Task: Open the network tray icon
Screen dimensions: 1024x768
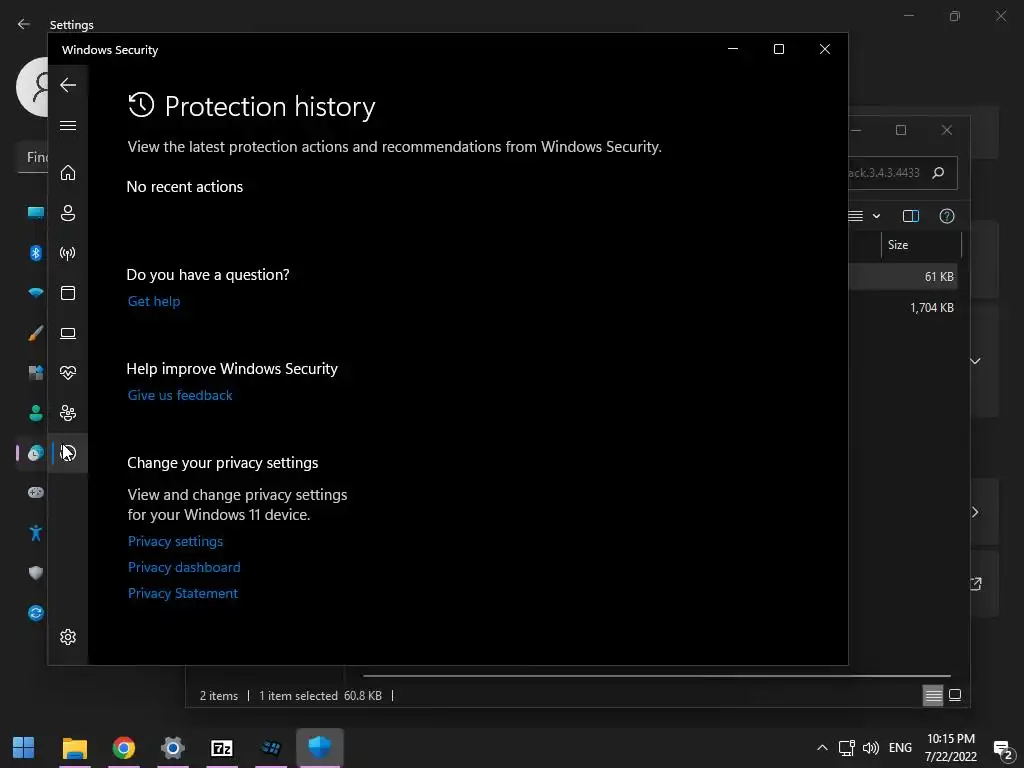Action: click(846, 748)
